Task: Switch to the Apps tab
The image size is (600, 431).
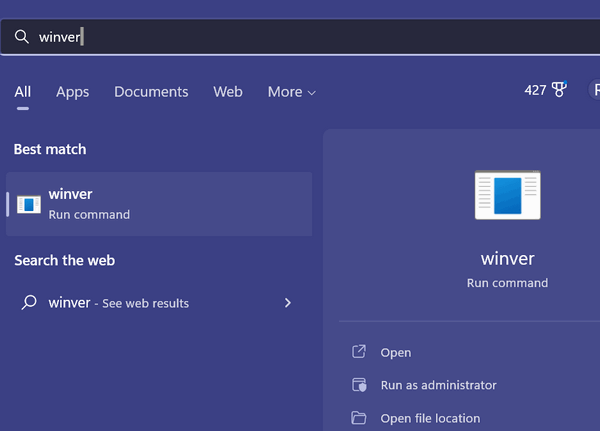Action: 73,92
